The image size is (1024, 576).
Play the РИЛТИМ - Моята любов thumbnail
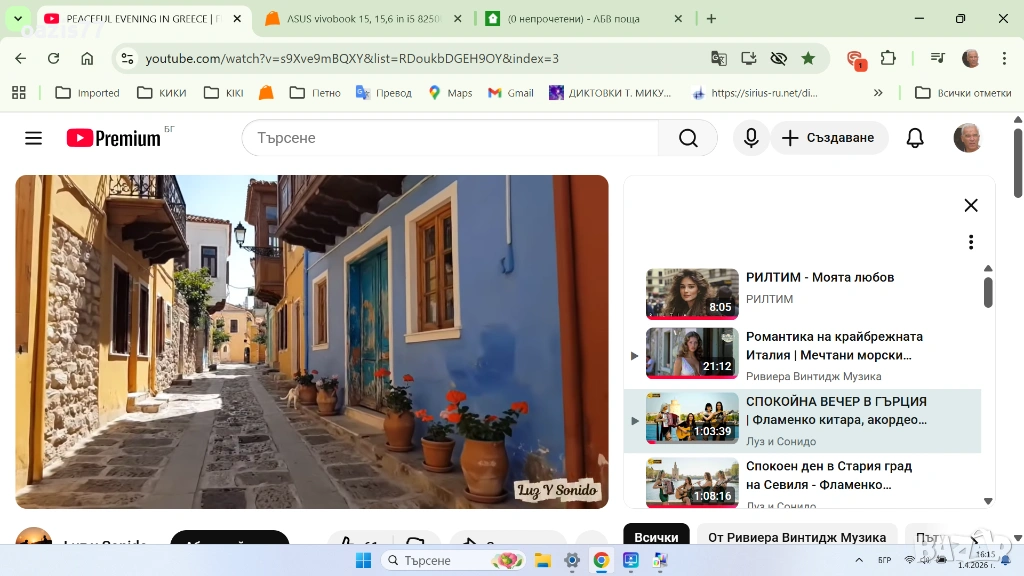[692, 292]
